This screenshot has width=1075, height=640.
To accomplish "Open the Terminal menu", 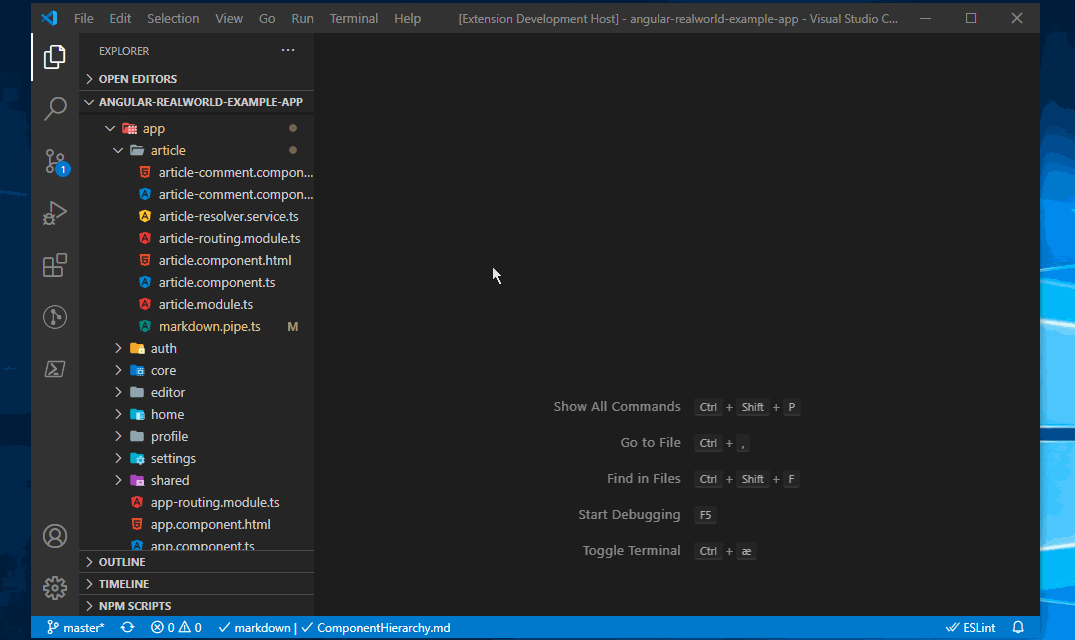I will 354,19.
